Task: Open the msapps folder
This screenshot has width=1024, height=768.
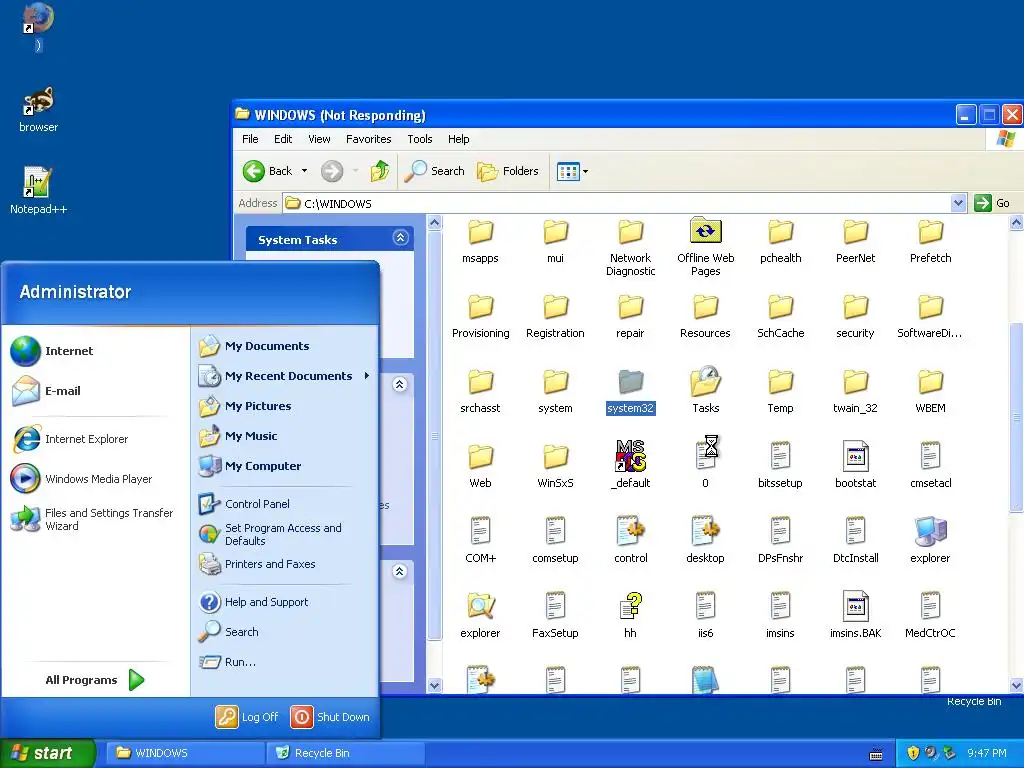Action: [x=480, y=242]
